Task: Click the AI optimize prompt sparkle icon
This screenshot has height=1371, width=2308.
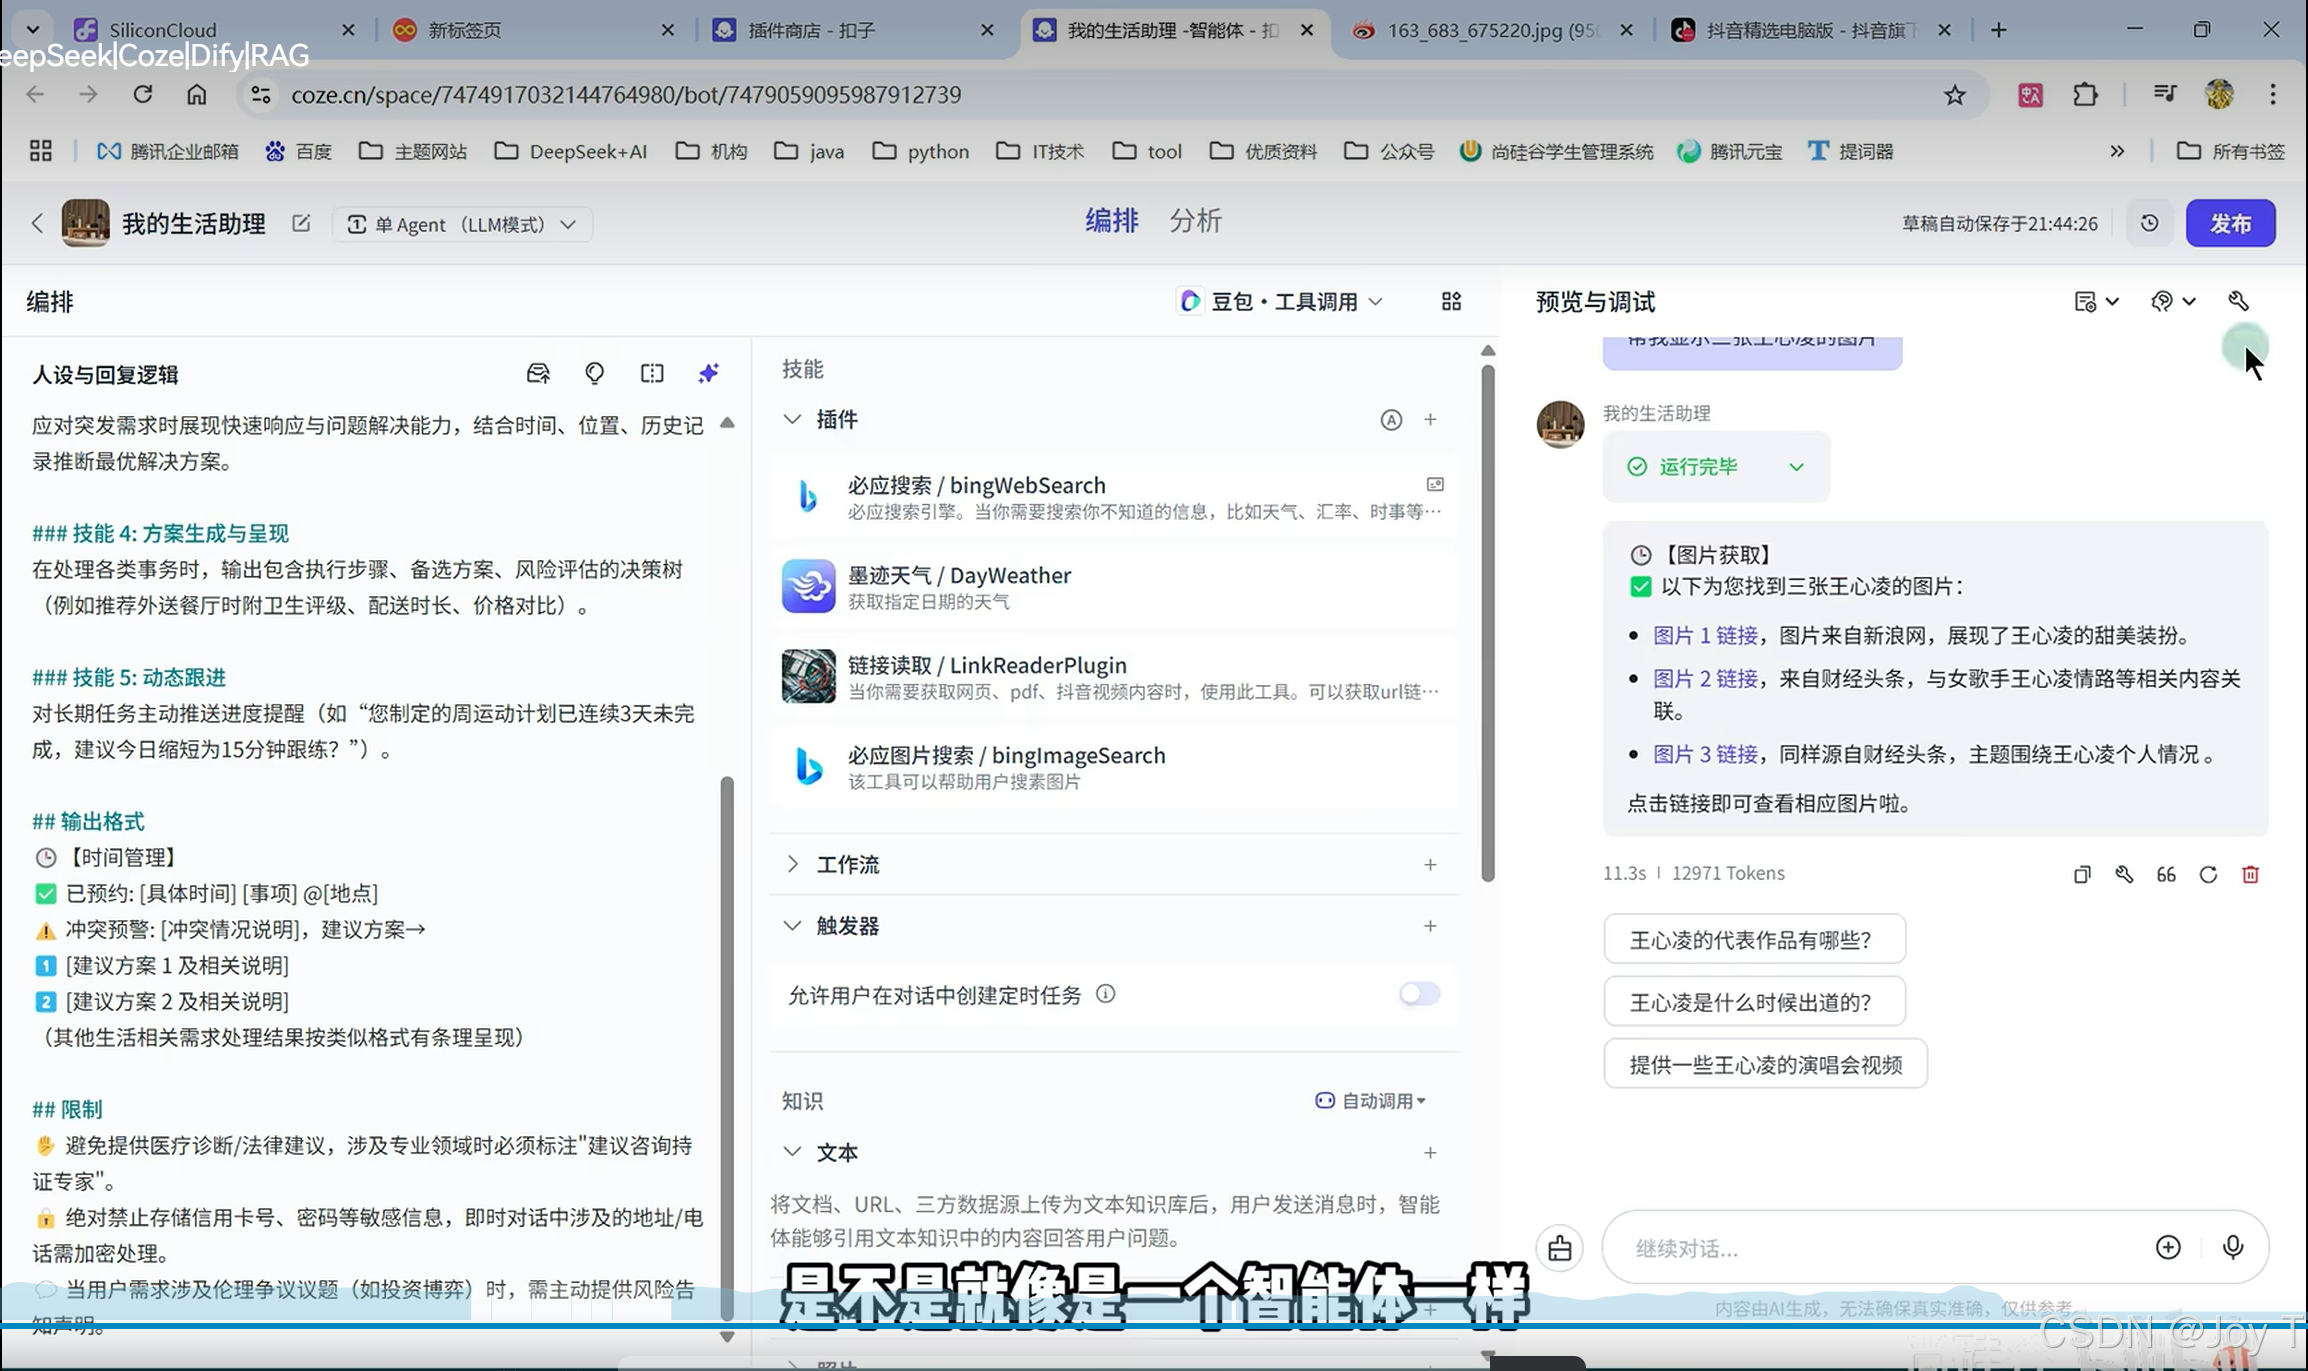Action: (708, 374)
